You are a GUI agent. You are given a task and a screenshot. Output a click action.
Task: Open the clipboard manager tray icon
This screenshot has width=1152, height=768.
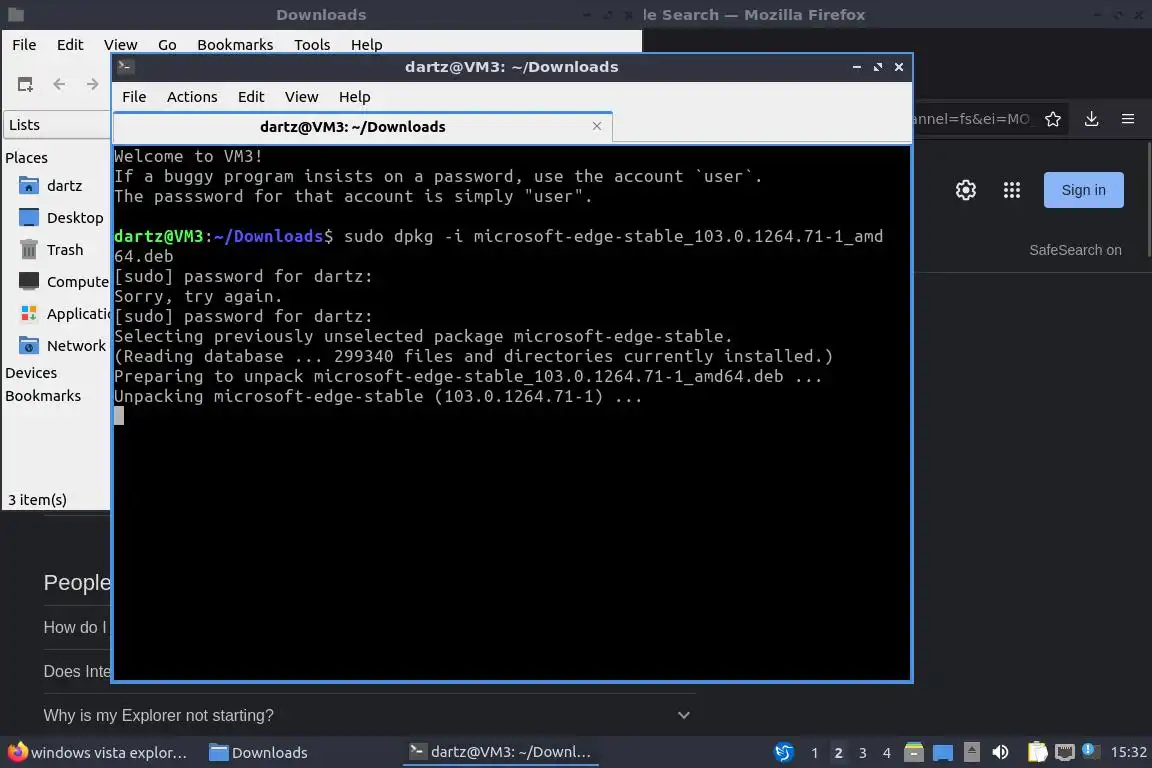(1037, 752)
